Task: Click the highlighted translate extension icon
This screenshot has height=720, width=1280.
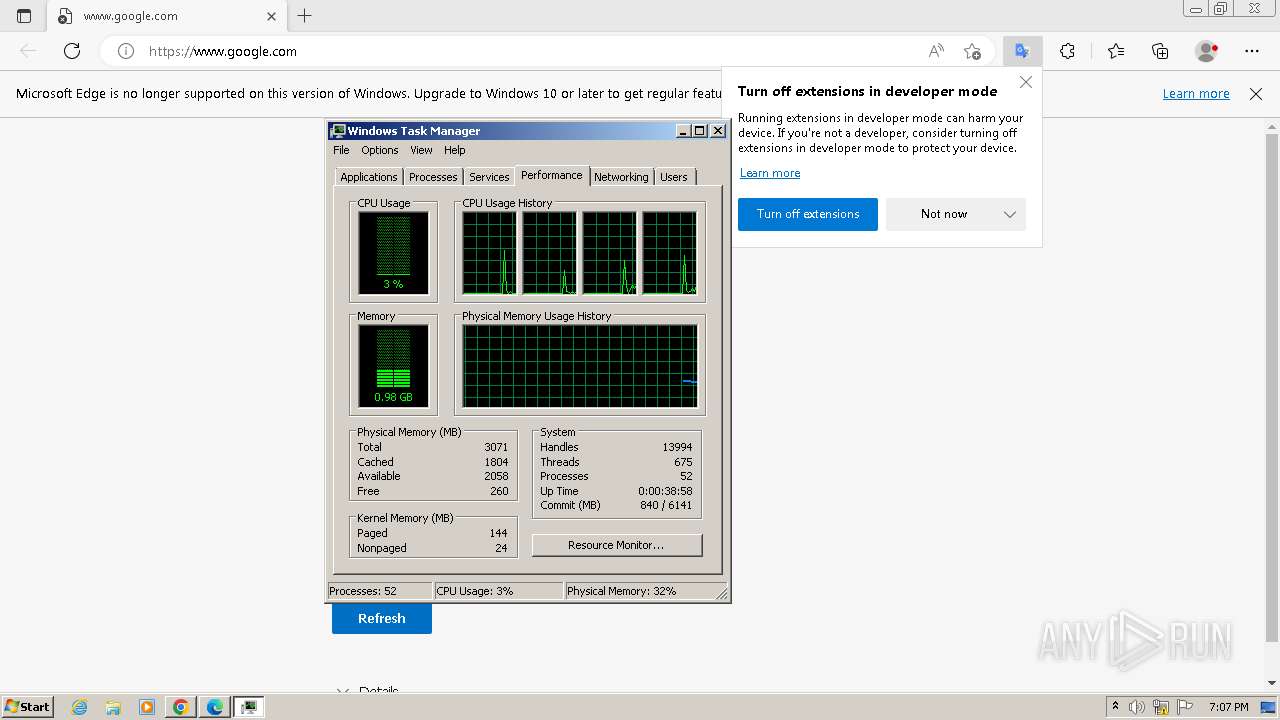Action: [1022, 51]
